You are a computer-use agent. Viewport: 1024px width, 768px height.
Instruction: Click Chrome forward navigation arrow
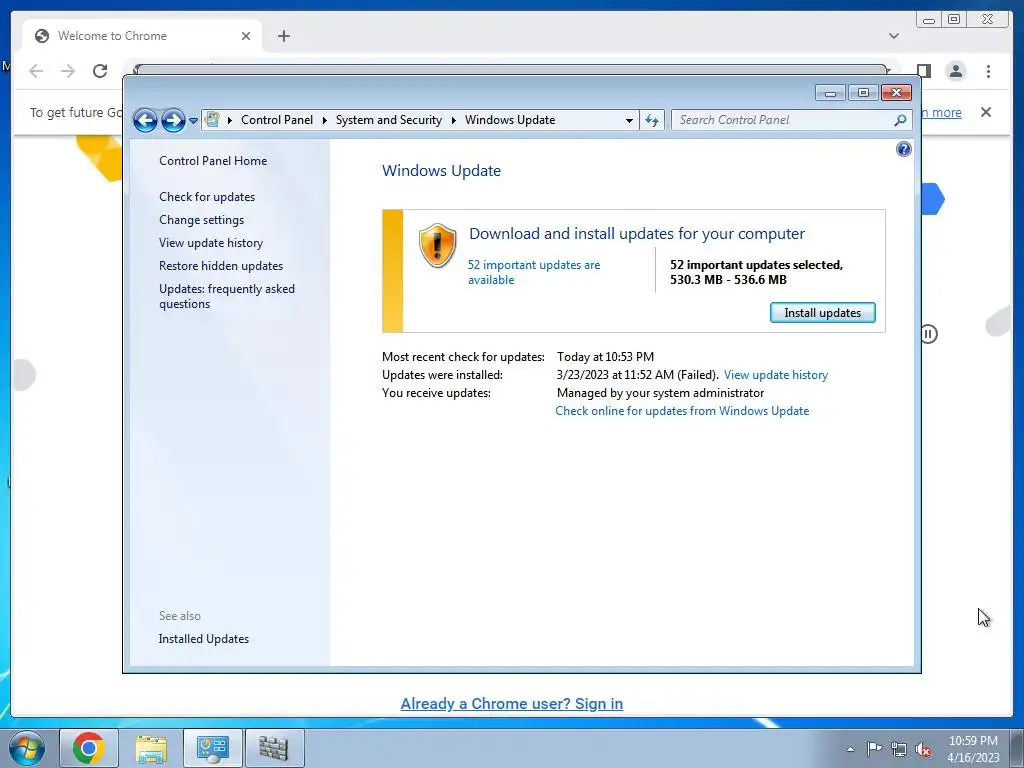(68, 71)
